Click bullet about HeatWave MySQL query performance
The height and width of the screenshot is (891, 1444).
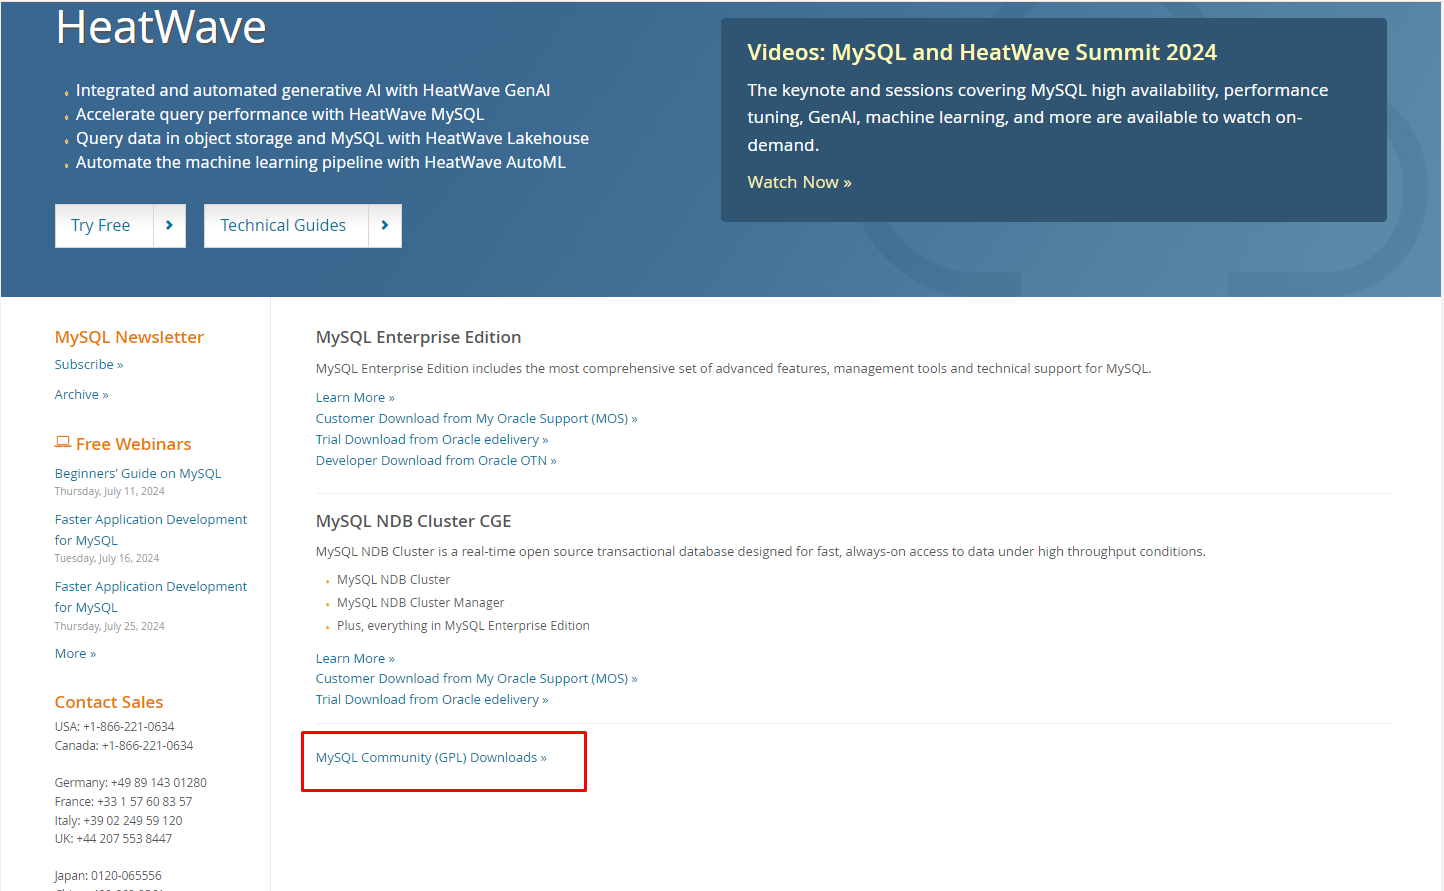[280, 114]
